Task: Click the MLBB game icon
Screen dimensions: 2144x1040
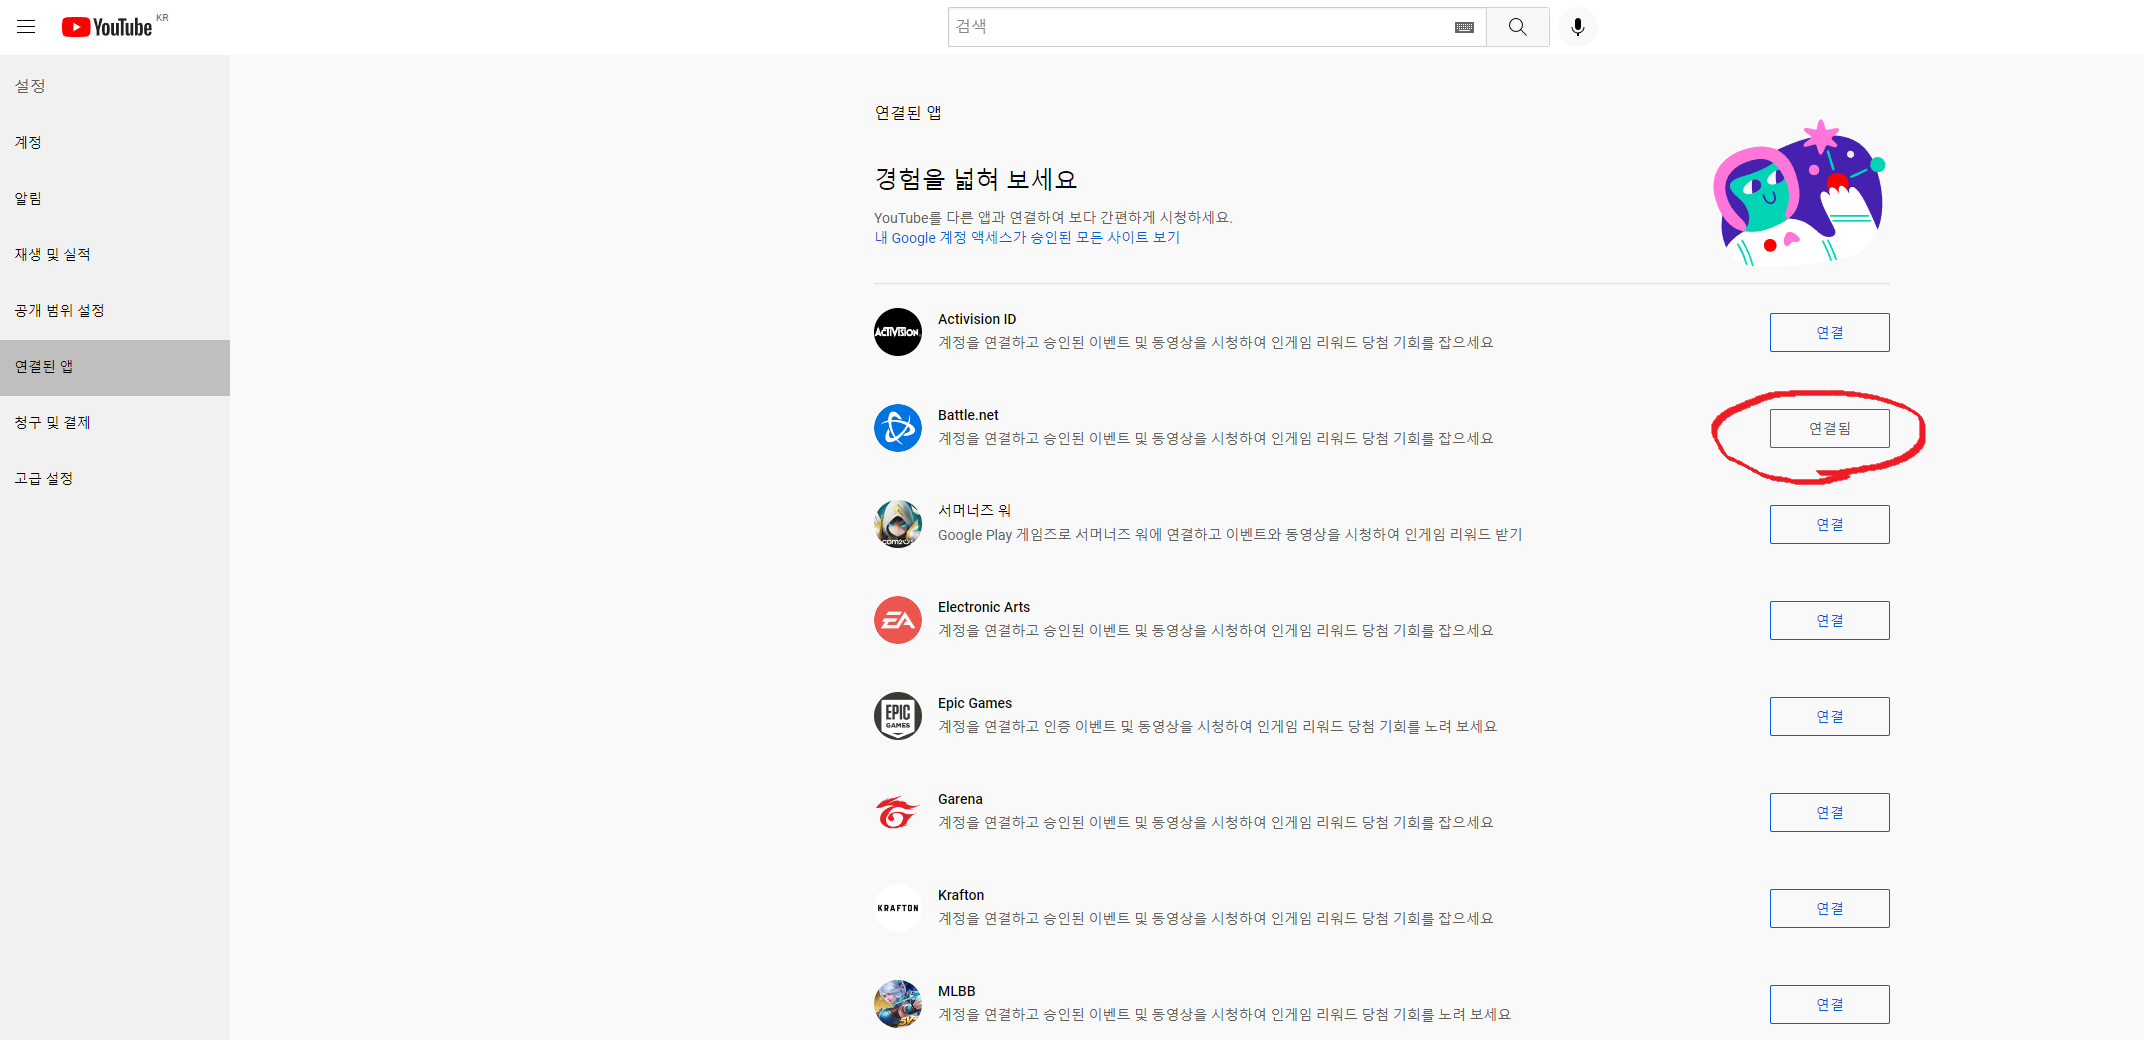Action: pyautogui.click(x=898, y=1004)
